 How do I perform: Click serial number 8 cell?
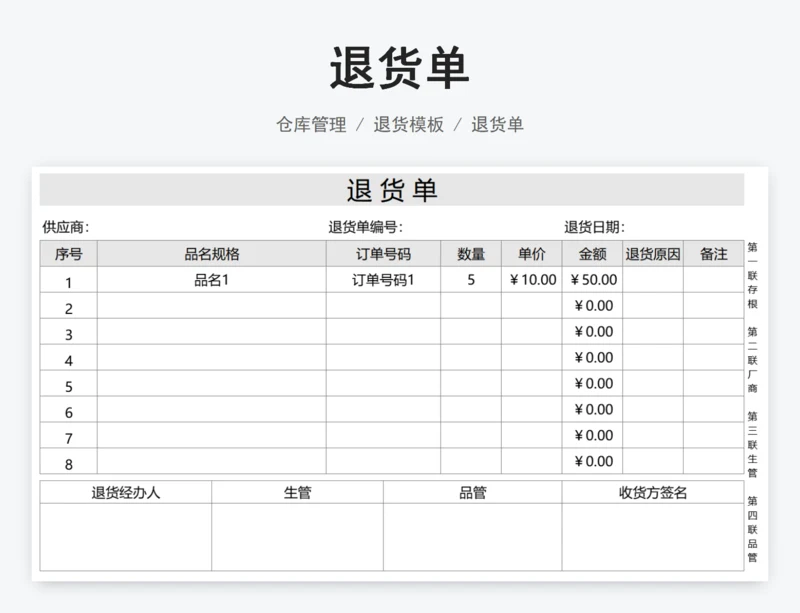(x=68, y=461)
